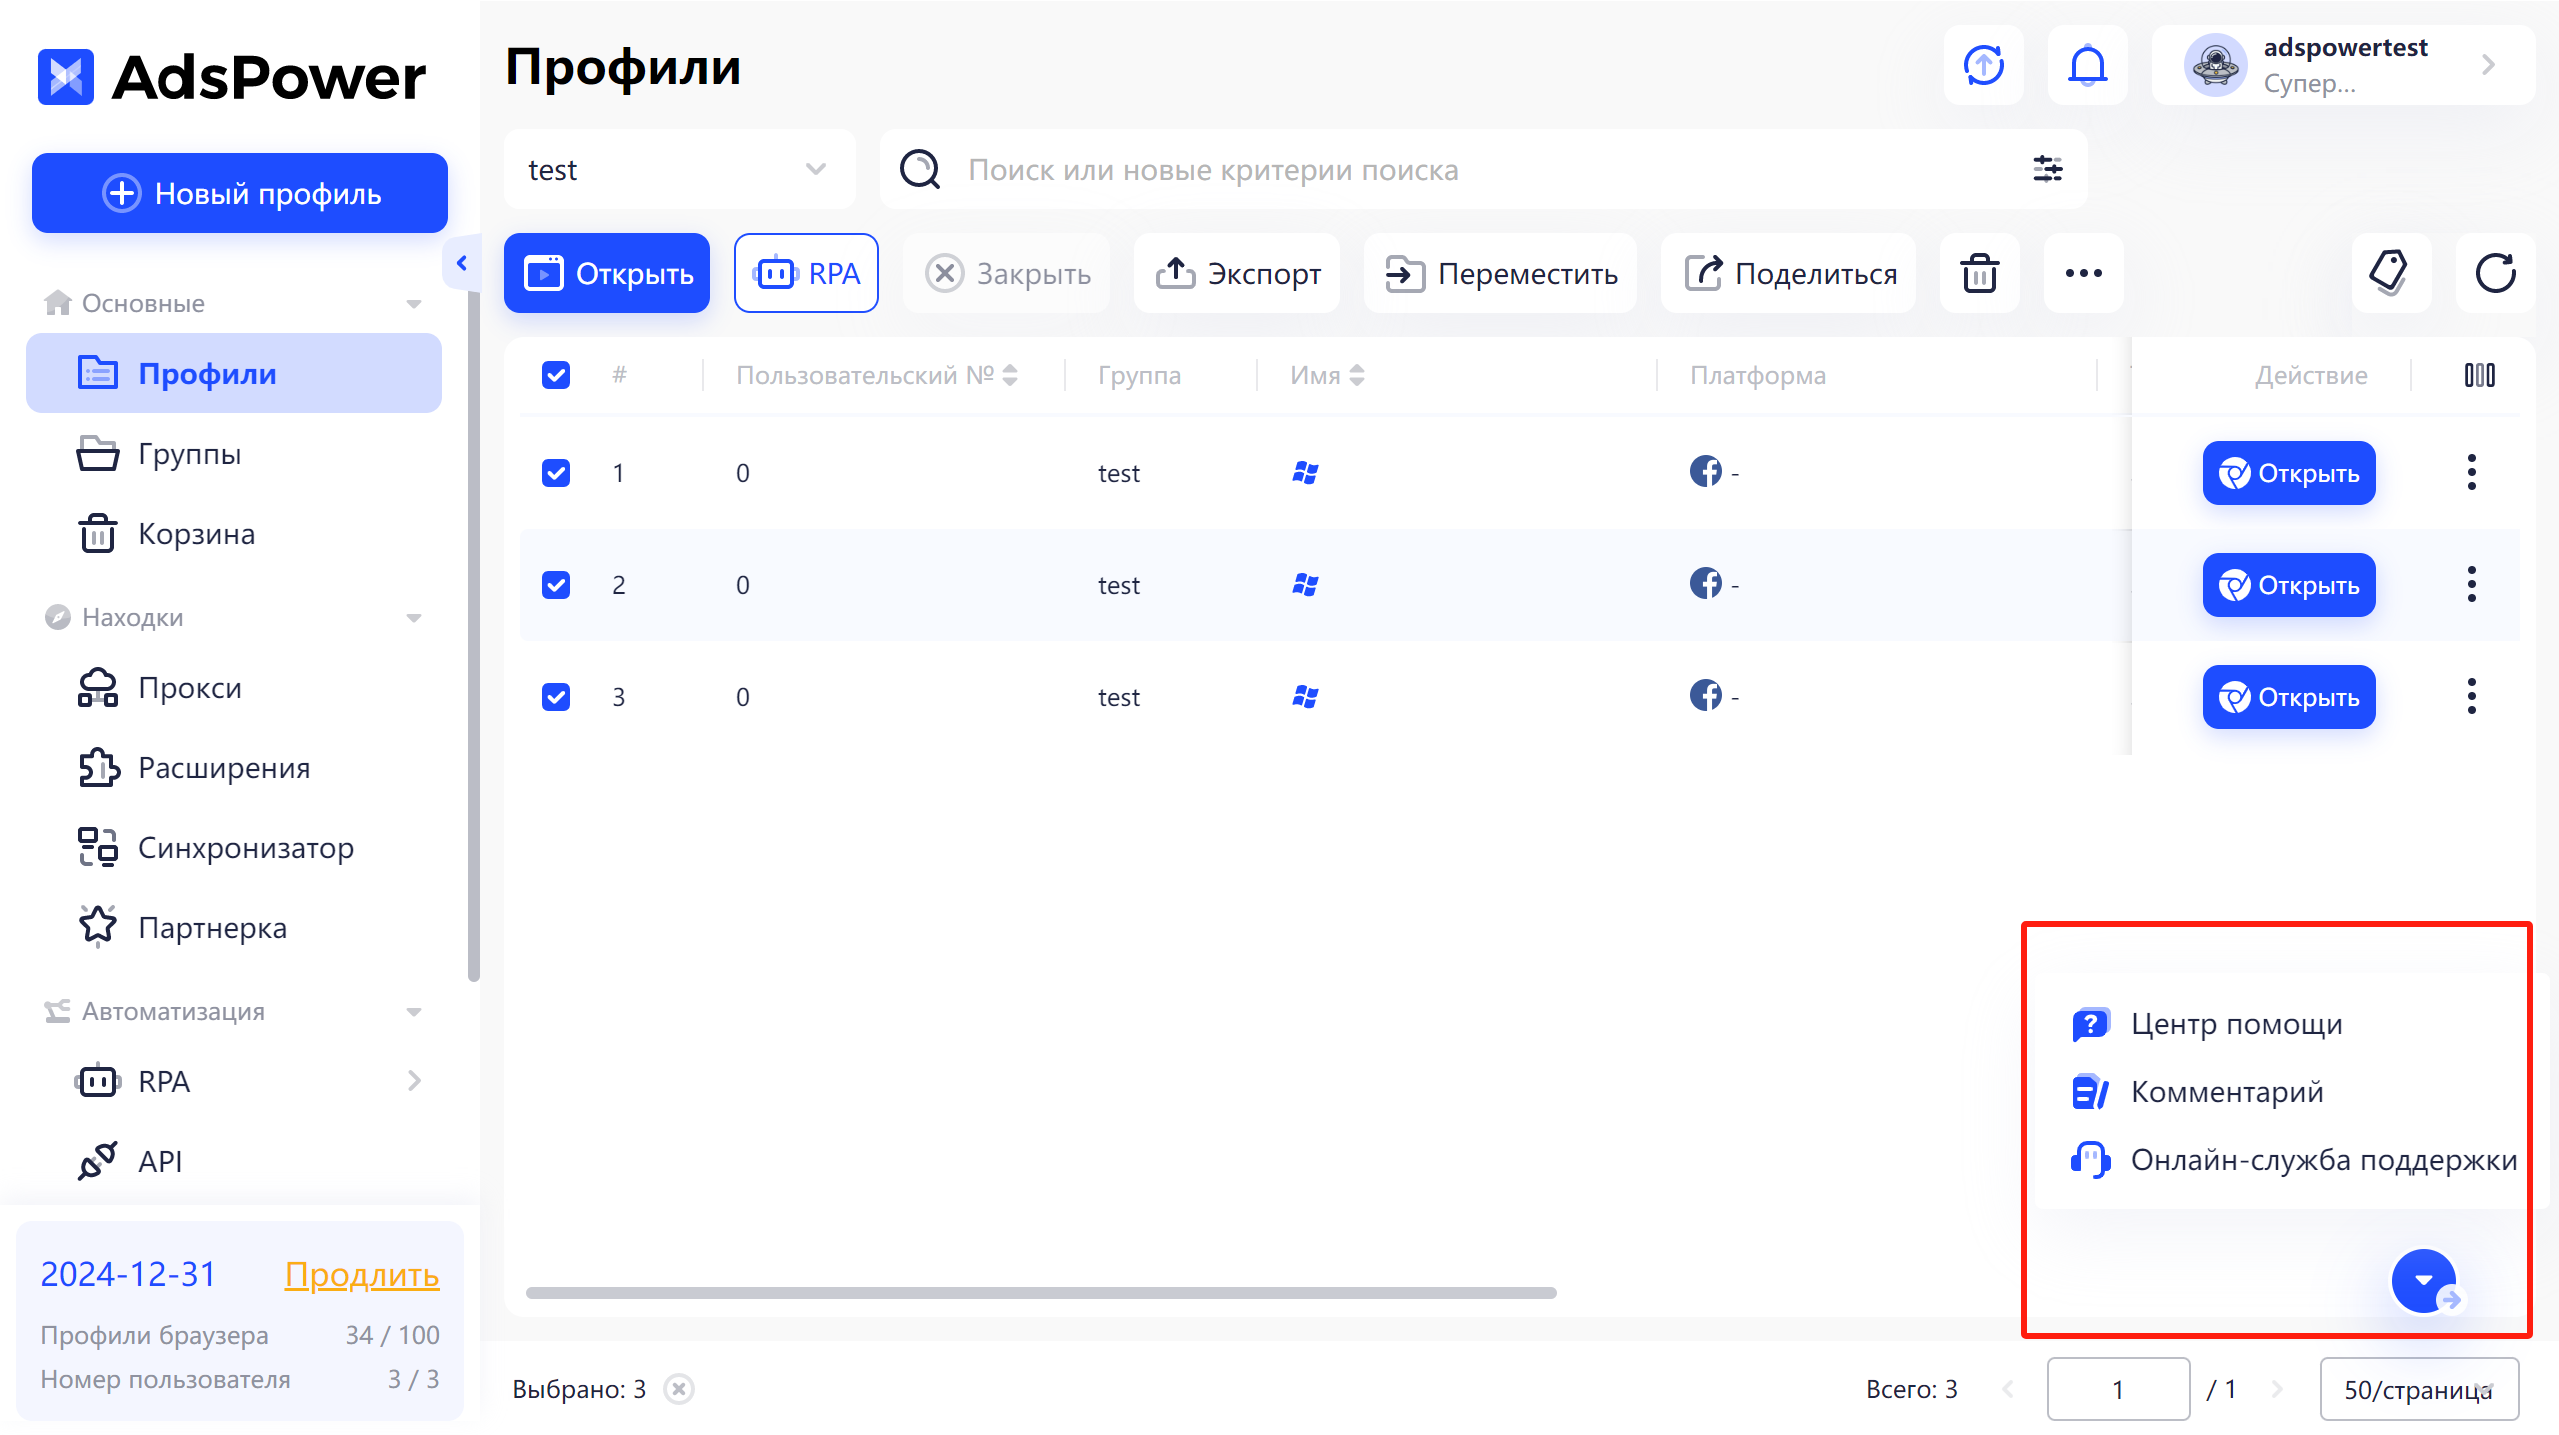Expand the adspowertest account menu
2559x1435 pixels.
(2488, 66)
